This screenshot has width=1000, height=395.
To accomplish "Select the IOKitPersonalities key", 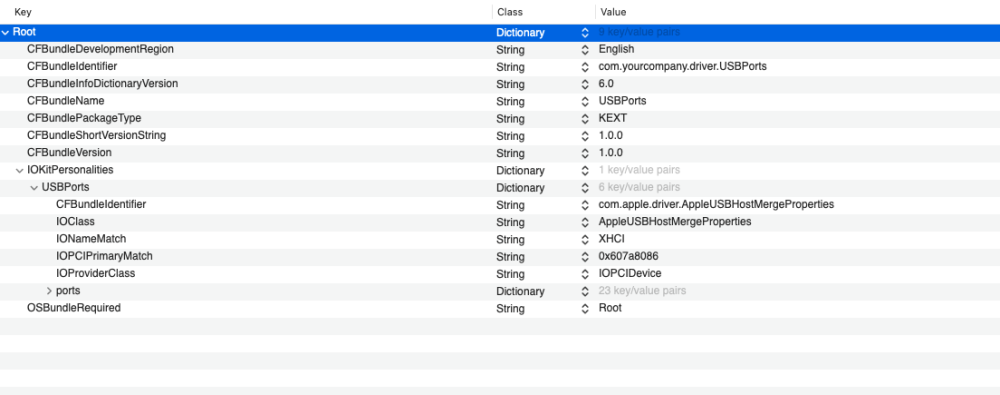I will [70, 170].
